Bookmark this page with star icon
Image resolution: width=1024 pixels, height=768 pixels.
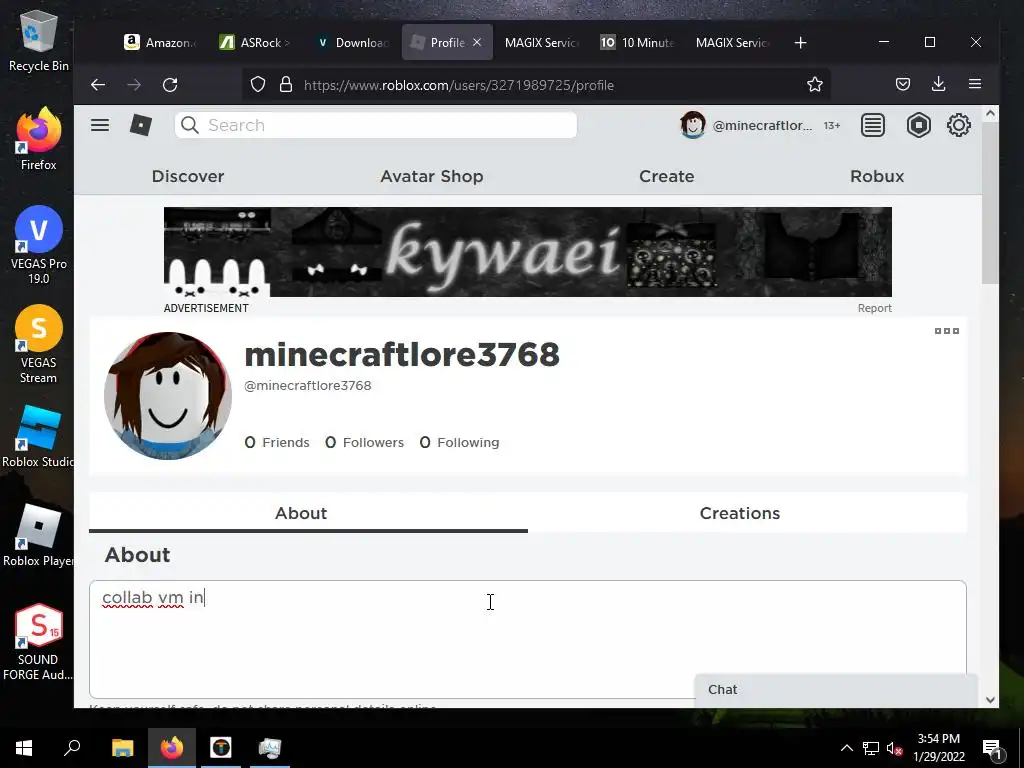tap(814, 84)
